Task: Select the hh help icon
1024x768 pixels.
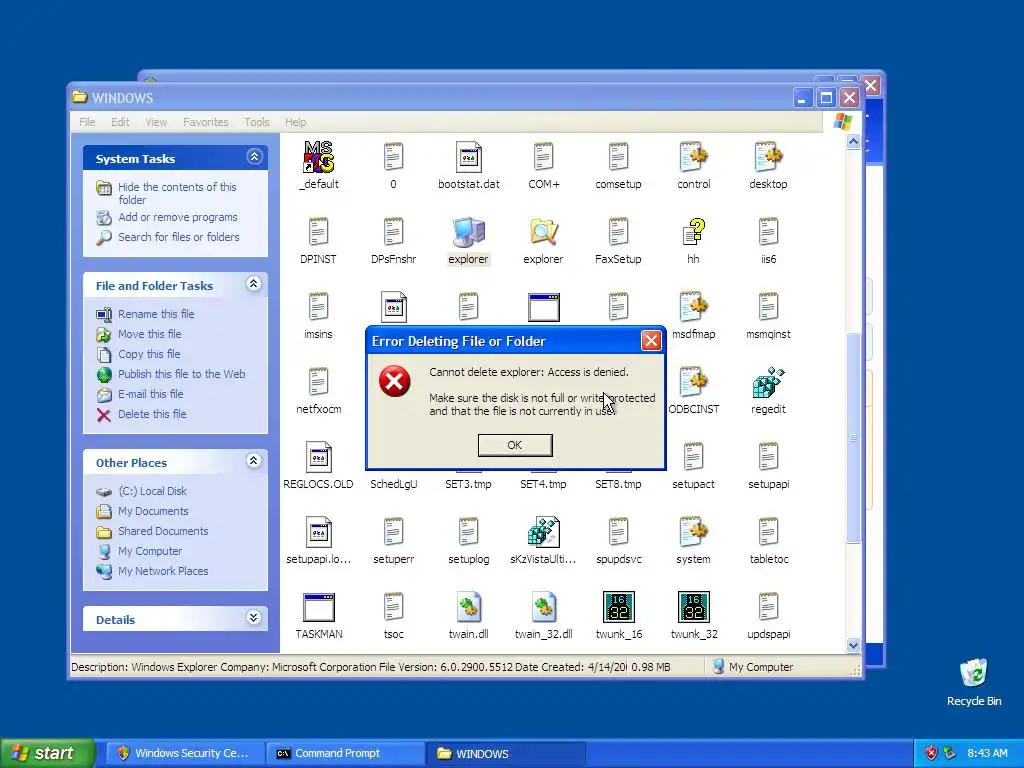Action: click(x=694, y=232)
